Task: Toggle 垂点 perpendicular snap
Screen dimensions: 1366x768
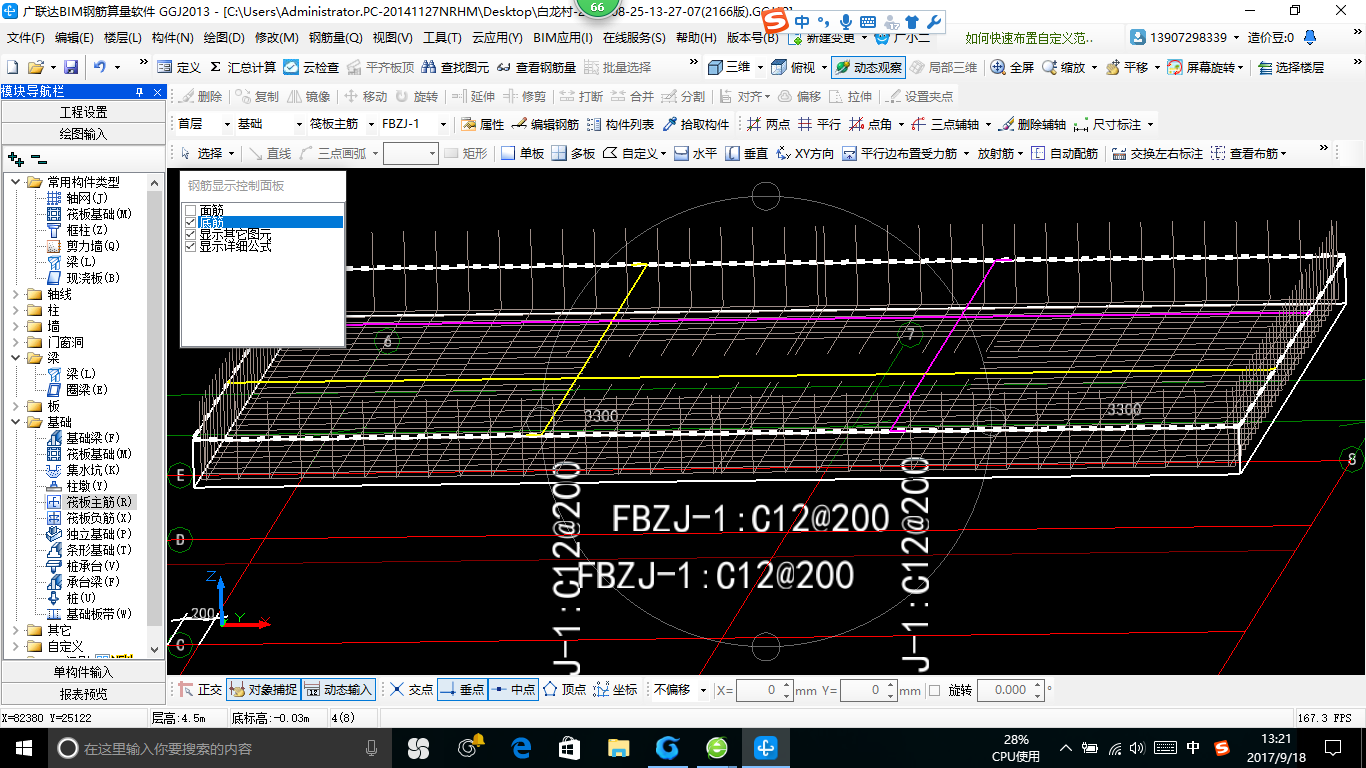Action: pyautogui.click(x=462, y=690)
